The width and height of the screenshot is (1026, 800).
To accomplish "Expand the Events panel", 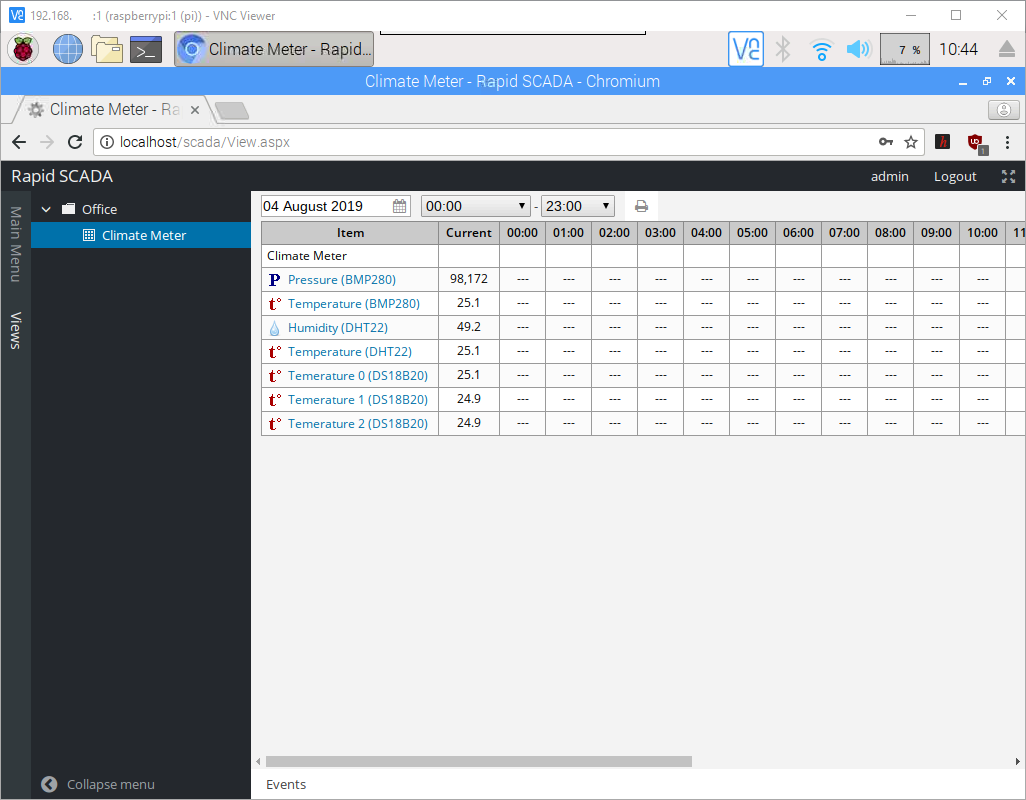I will 286,784.
